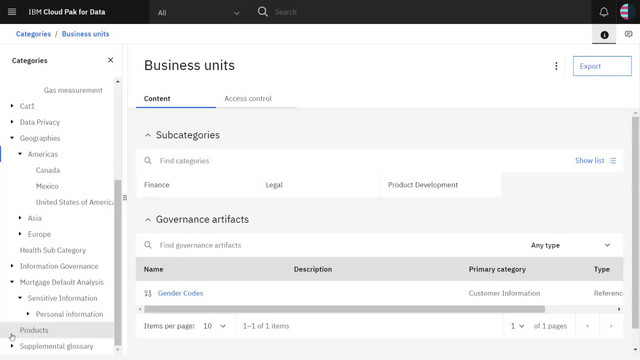This screenshot has width=640, height=360.
Task: Go to previous page arrow
Action: (x=587, y=326)
